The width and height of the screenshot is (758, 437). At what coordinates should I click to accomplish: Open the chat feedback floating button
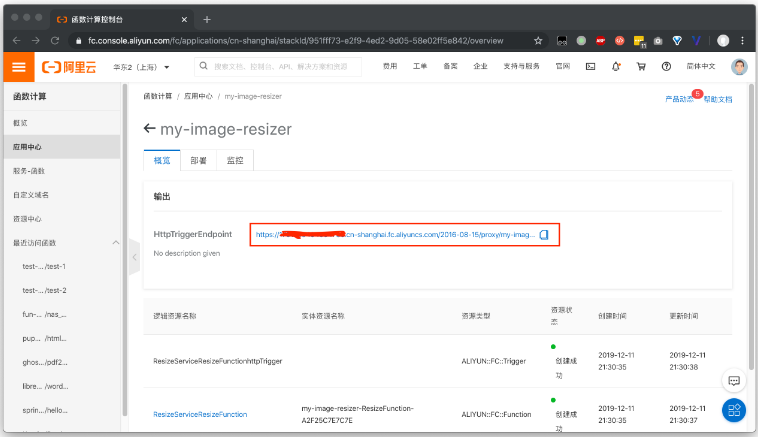point(734,381)
